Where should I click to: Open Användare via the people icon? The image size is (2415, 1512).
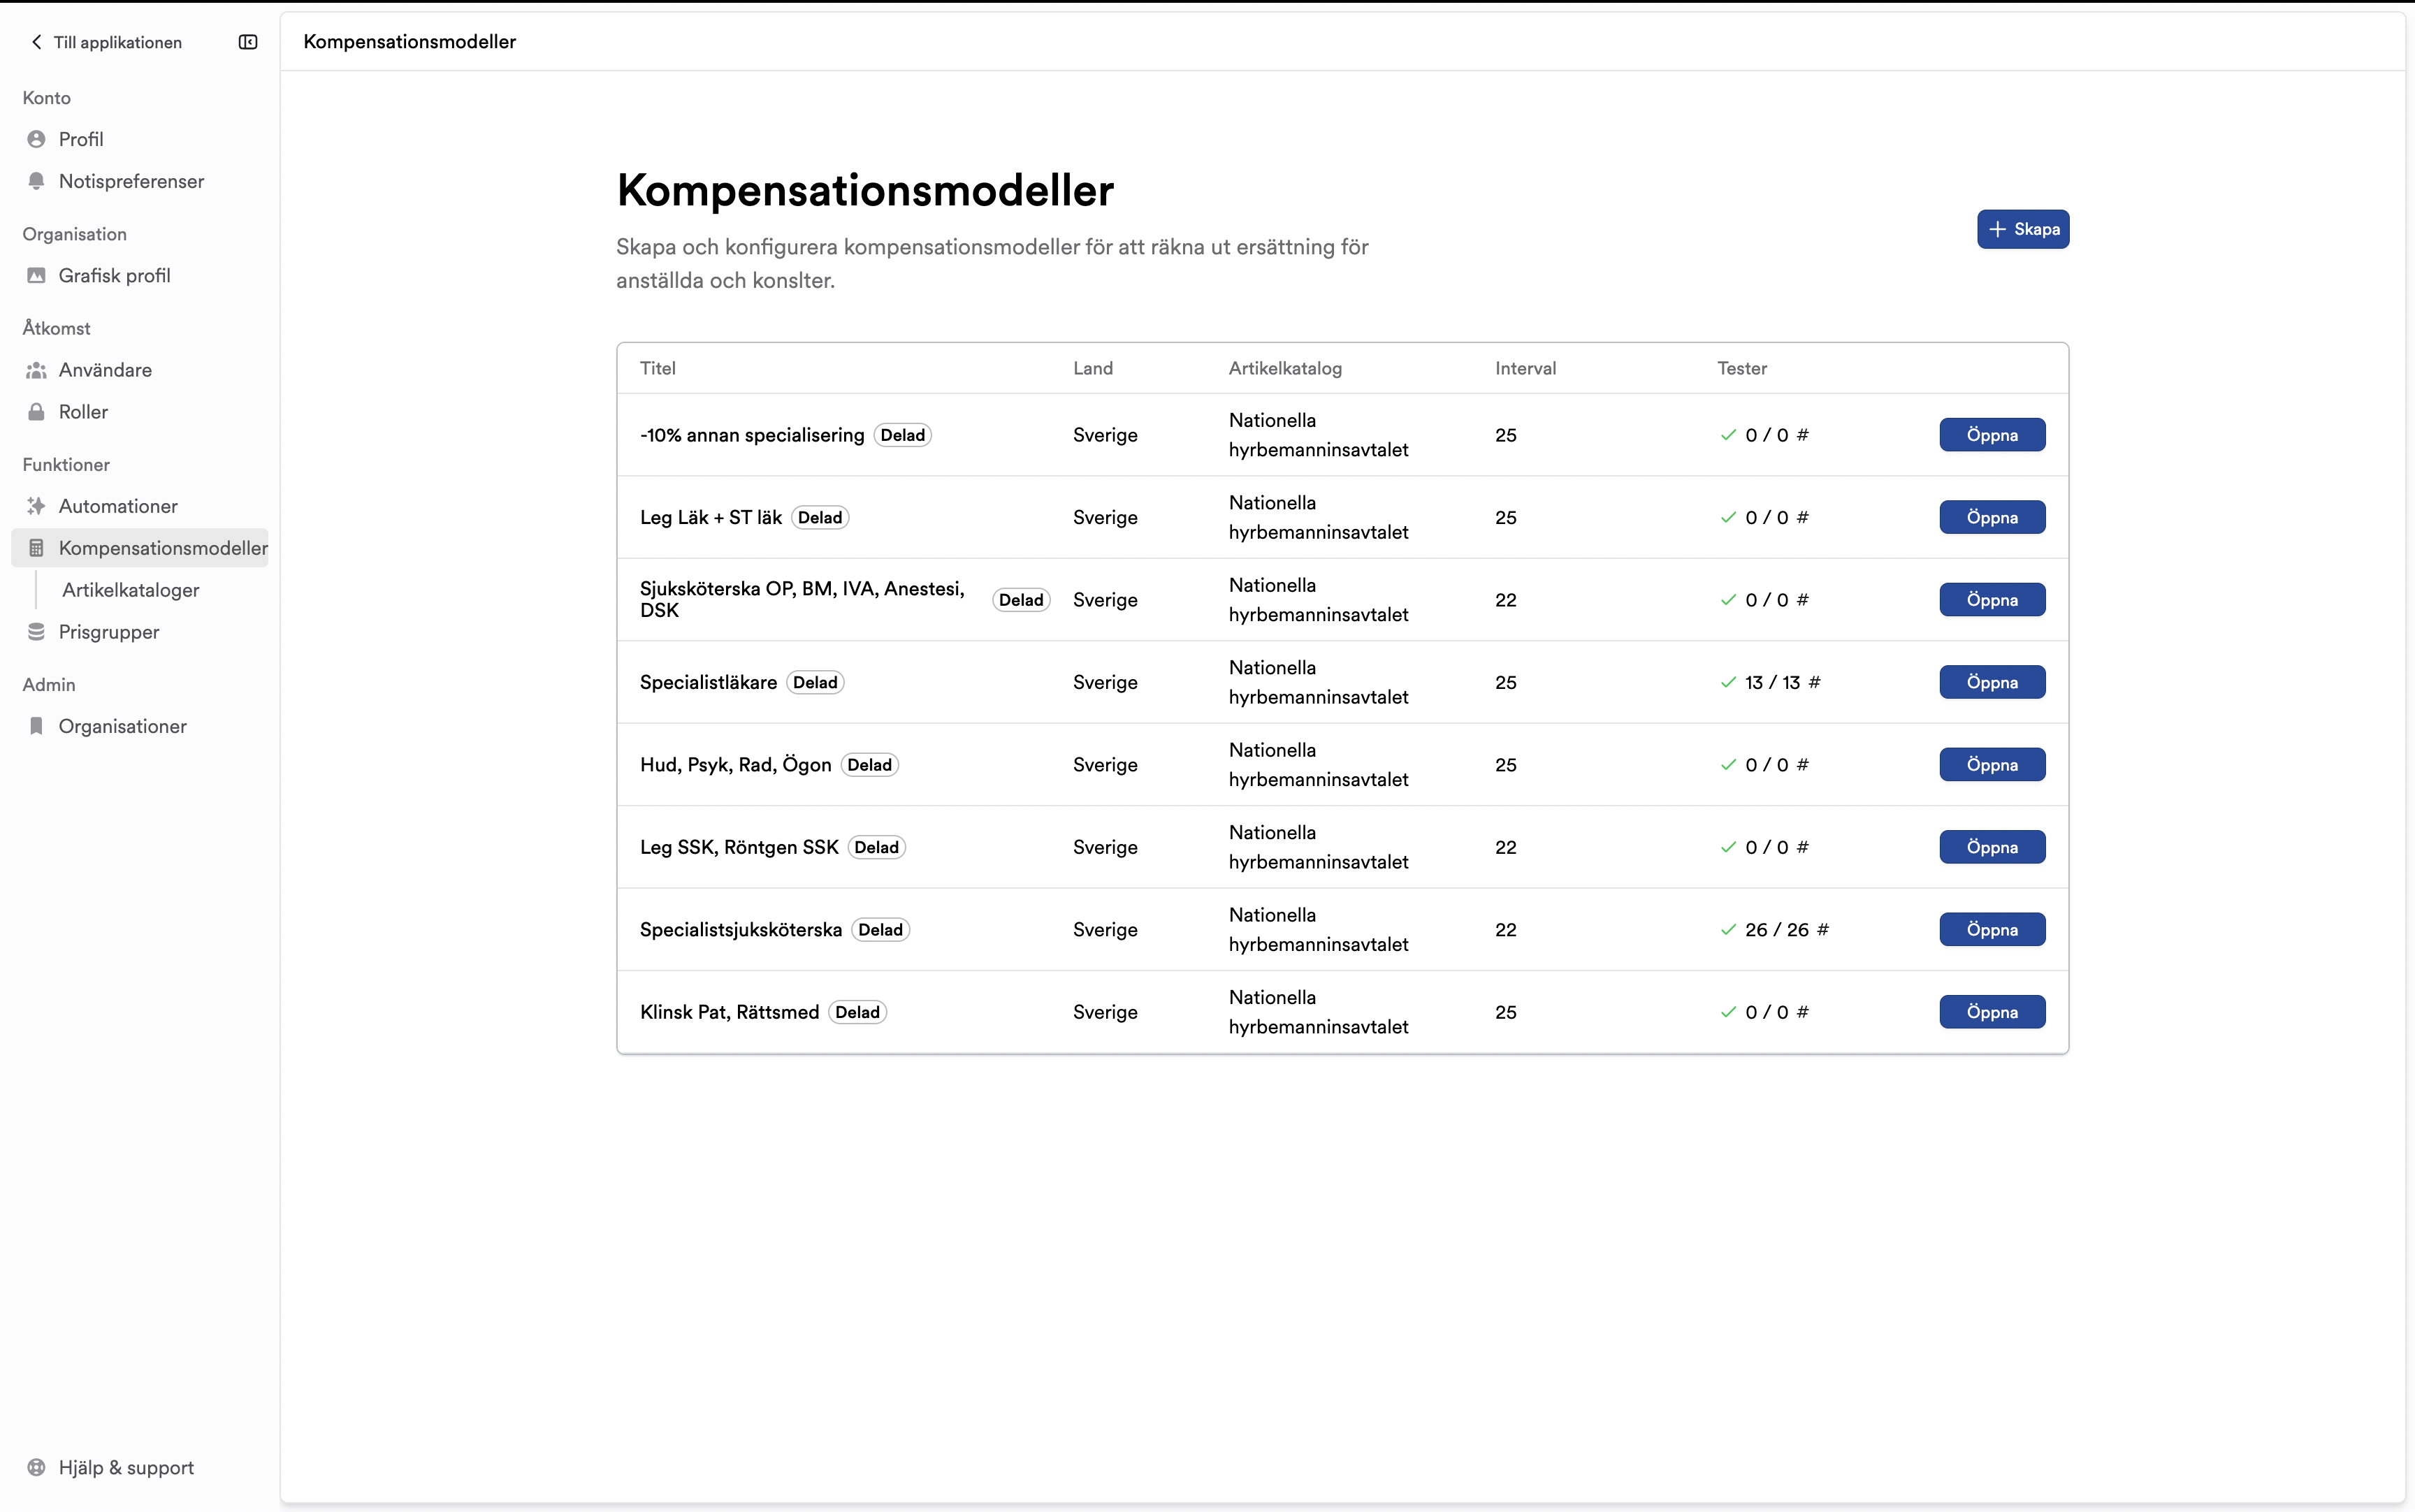pyautogui.click(x=37, y=370)
